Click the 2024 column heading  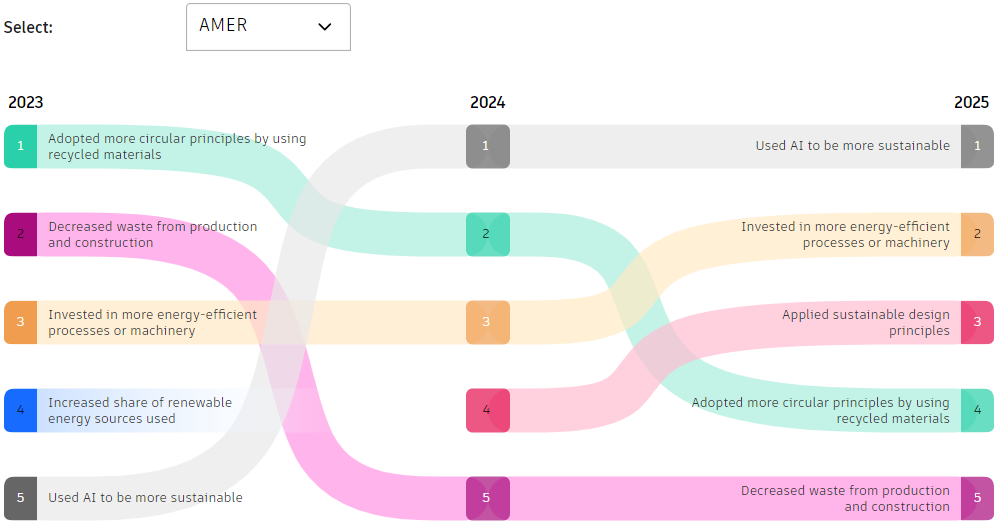tap(487, 102)
